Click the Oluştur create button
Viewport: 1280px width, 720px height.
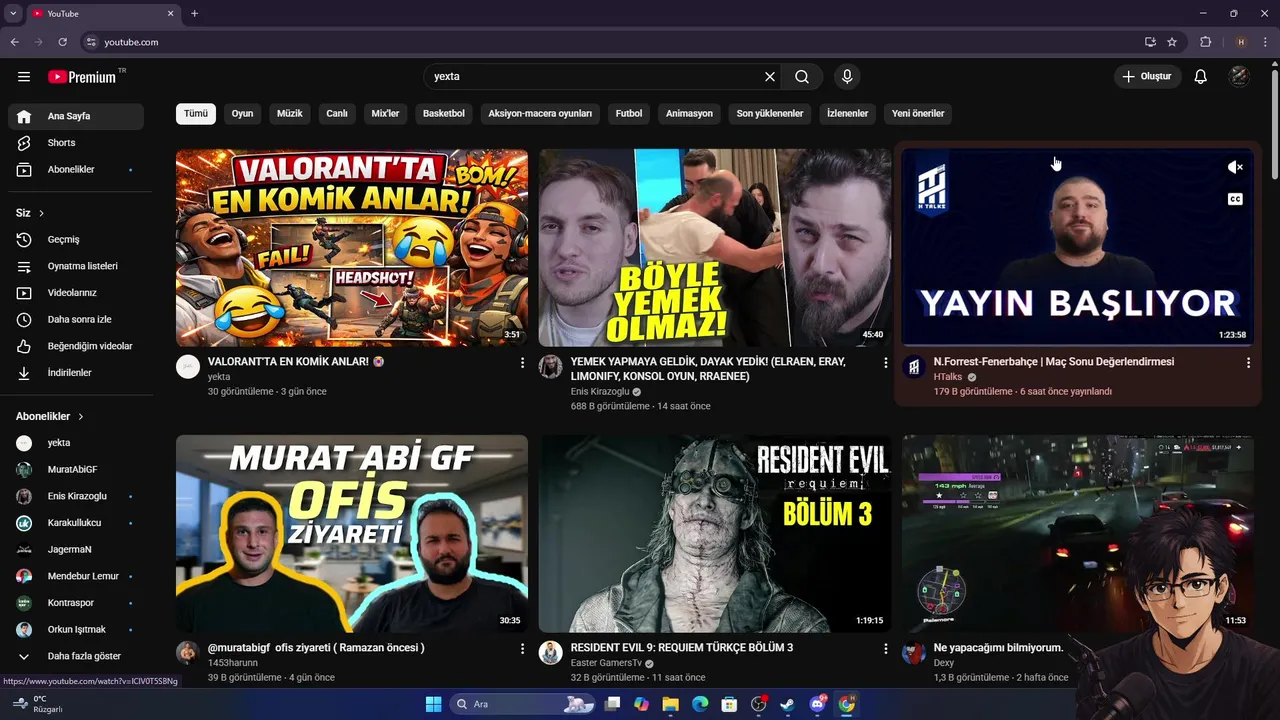coord(1148,77)
